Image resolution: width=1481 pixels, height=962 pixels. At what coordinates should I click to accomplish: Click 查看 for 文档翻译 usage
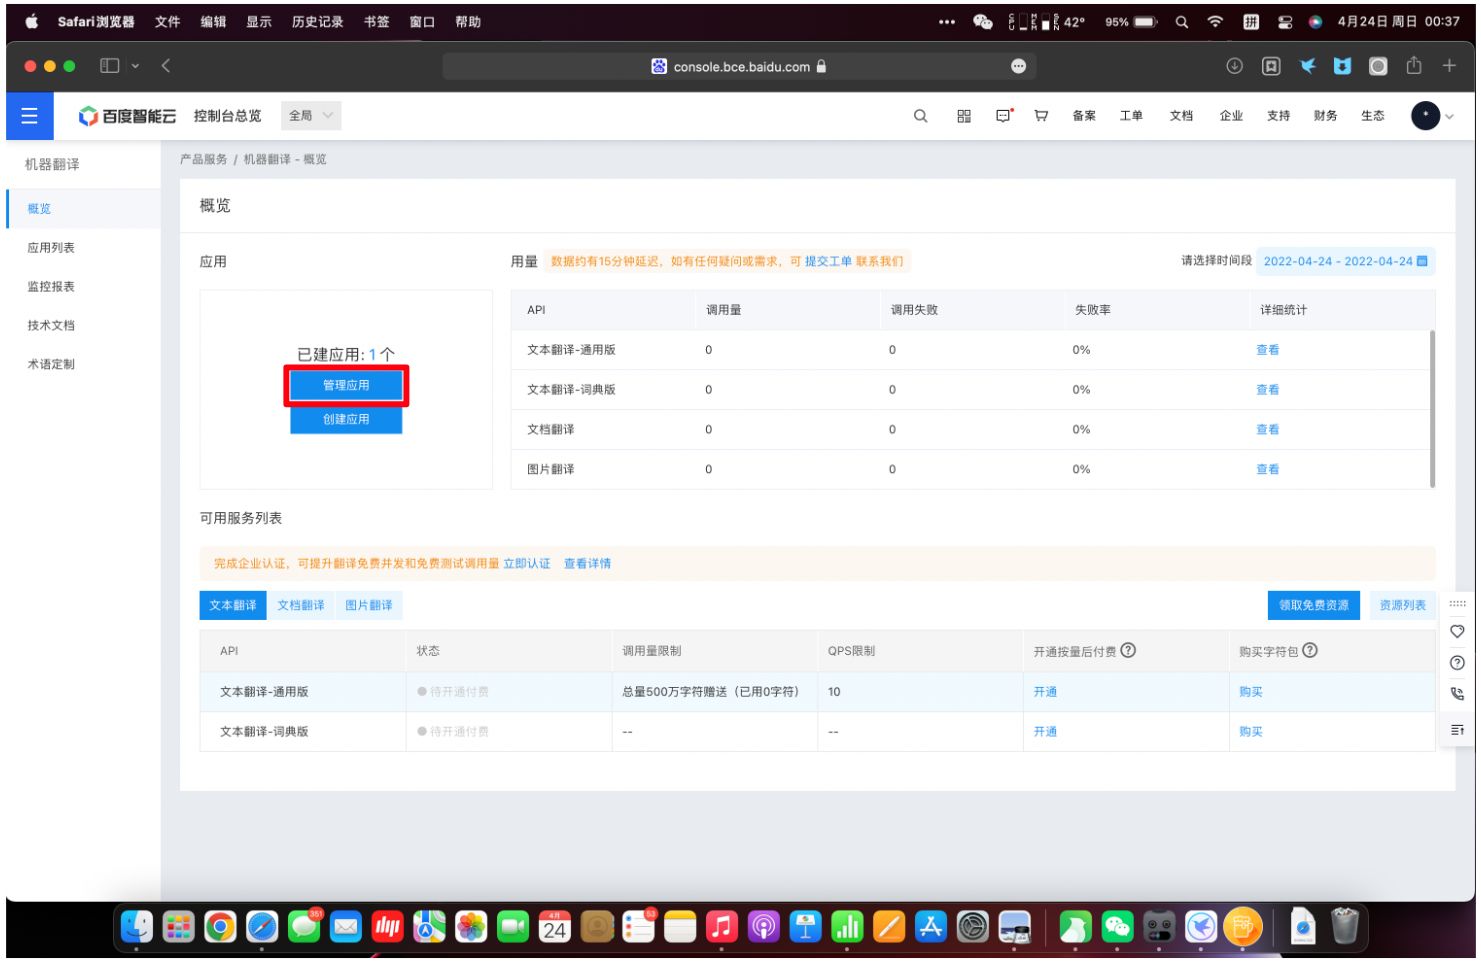[1267, 430]
